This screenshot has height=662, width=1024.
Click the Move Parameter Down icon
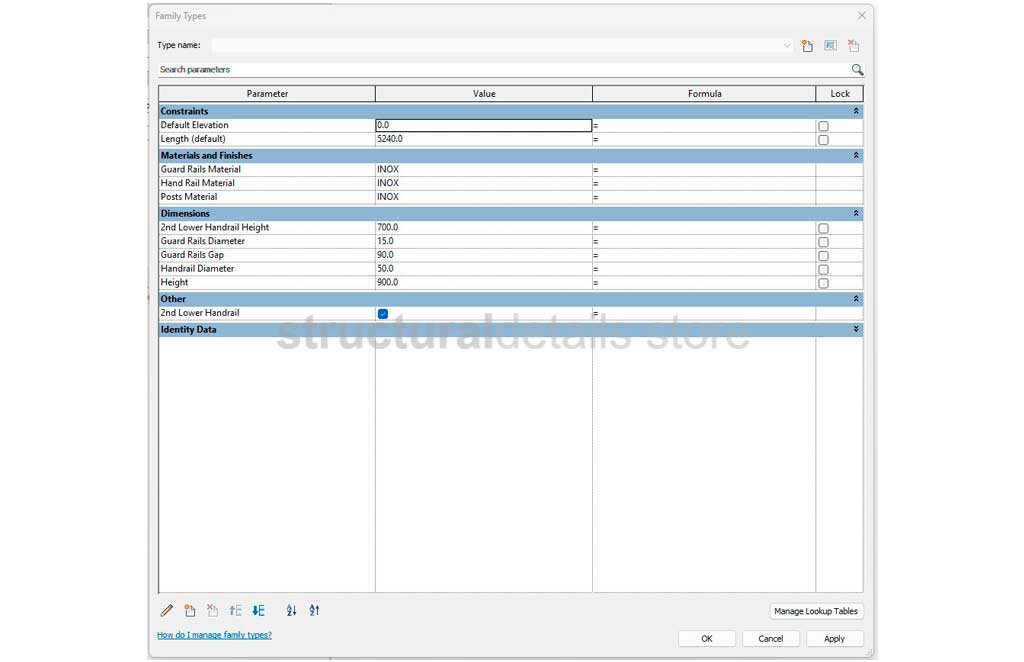coord(258,611)
